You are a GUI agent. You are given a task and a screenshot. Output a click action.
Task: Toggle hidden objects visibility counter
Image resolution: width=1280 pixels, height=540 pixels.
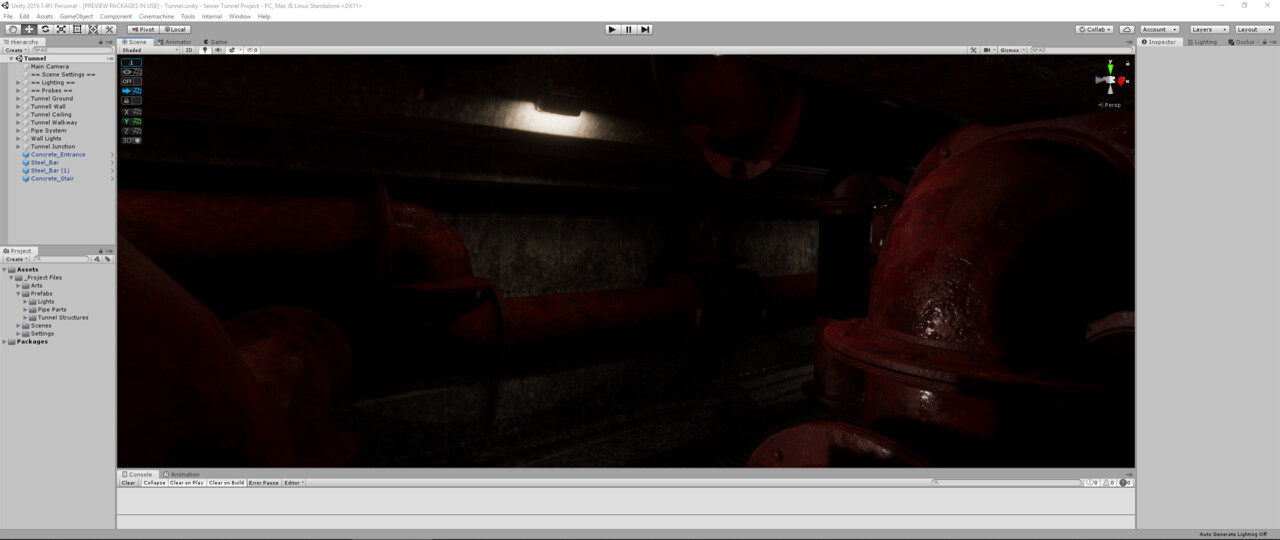coord(251,50)
